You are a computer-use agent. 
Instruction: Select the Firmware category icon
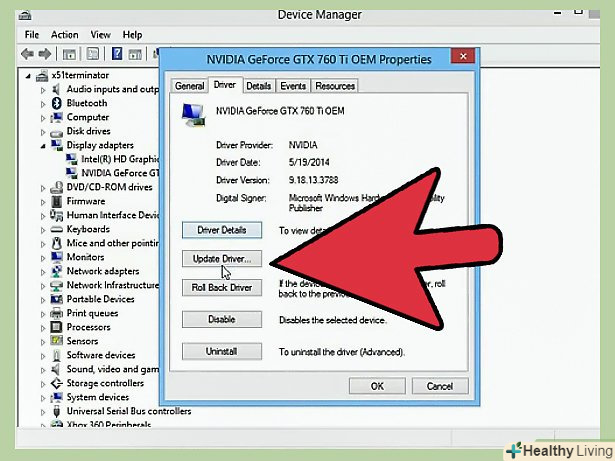coord(56,201)
